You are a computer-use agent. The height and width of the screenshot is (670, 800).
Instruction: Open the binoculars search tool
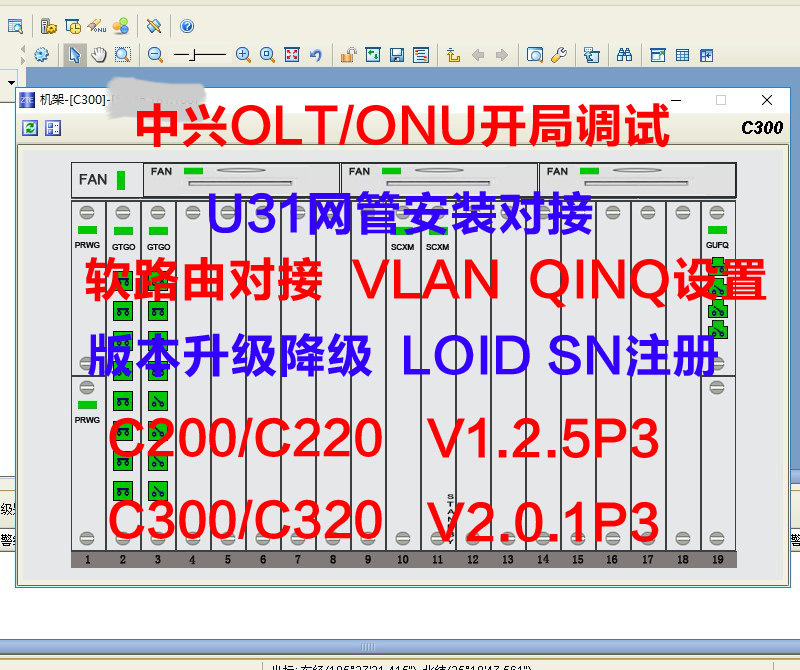pos(624,55)
